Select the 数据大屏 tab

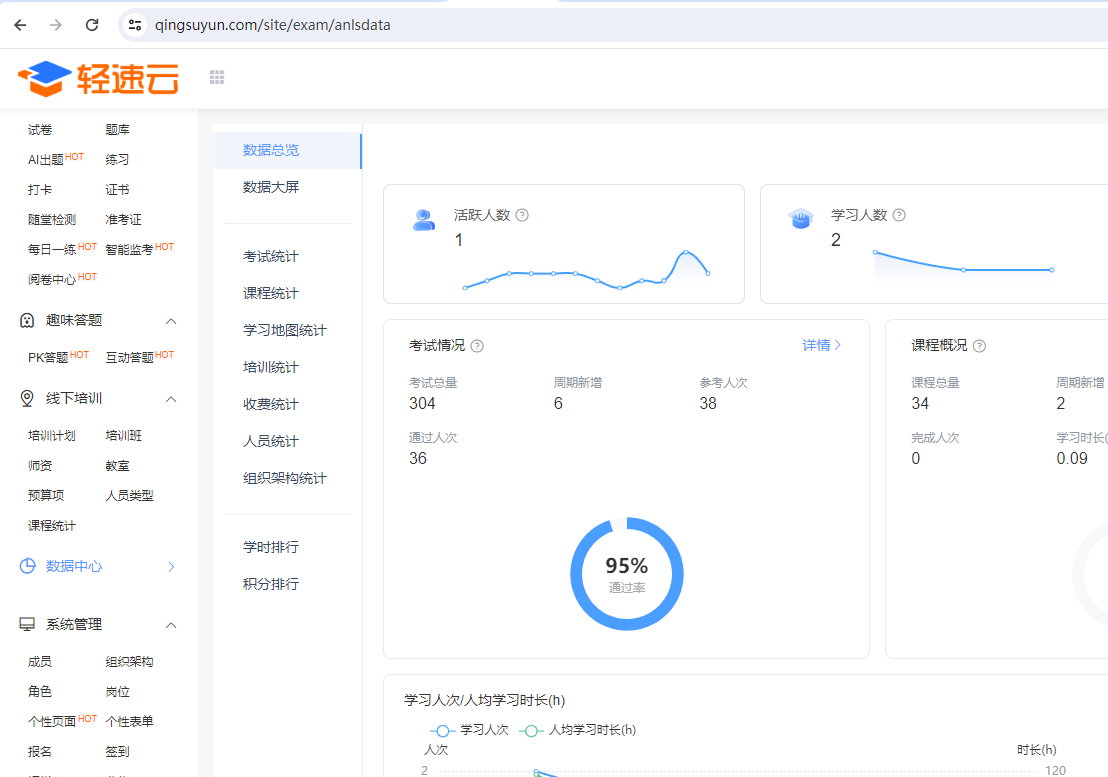271,187
